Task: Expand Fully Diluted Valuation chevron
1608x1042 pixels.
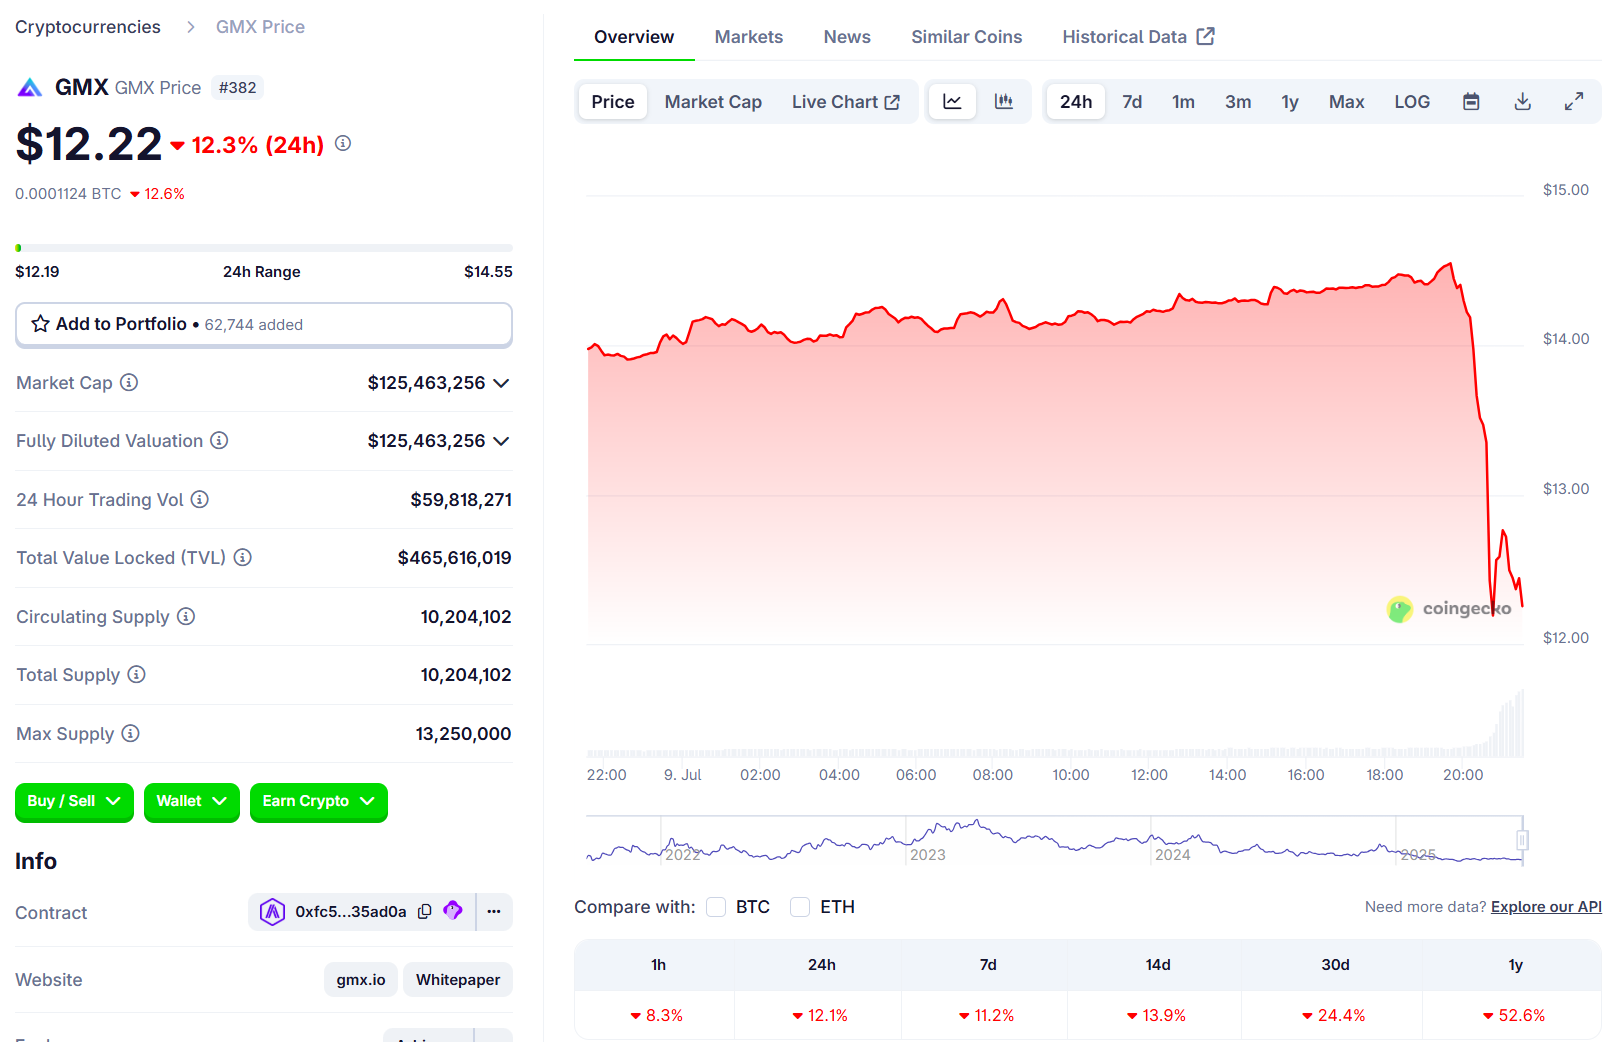Action: click(x=501, y=441)
